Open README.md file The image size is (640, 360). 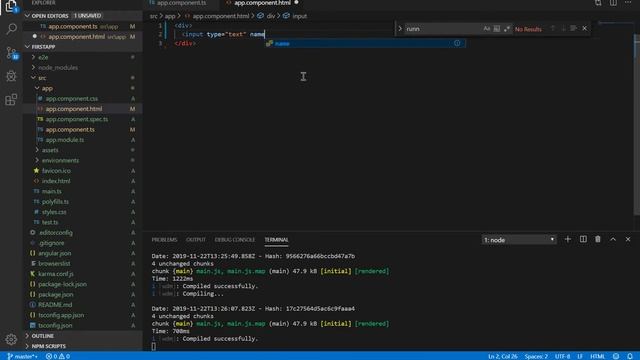click(55, 305)
